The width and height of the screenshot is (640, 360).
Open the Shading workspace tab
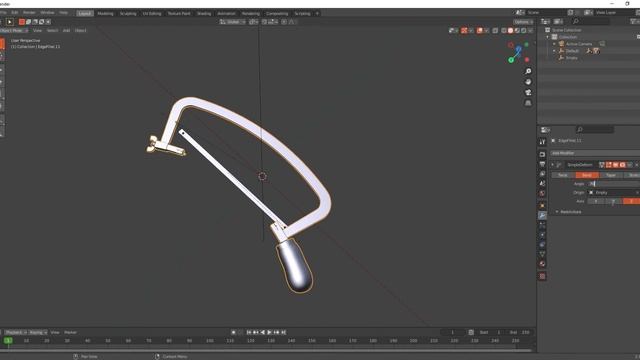[204, 13]
